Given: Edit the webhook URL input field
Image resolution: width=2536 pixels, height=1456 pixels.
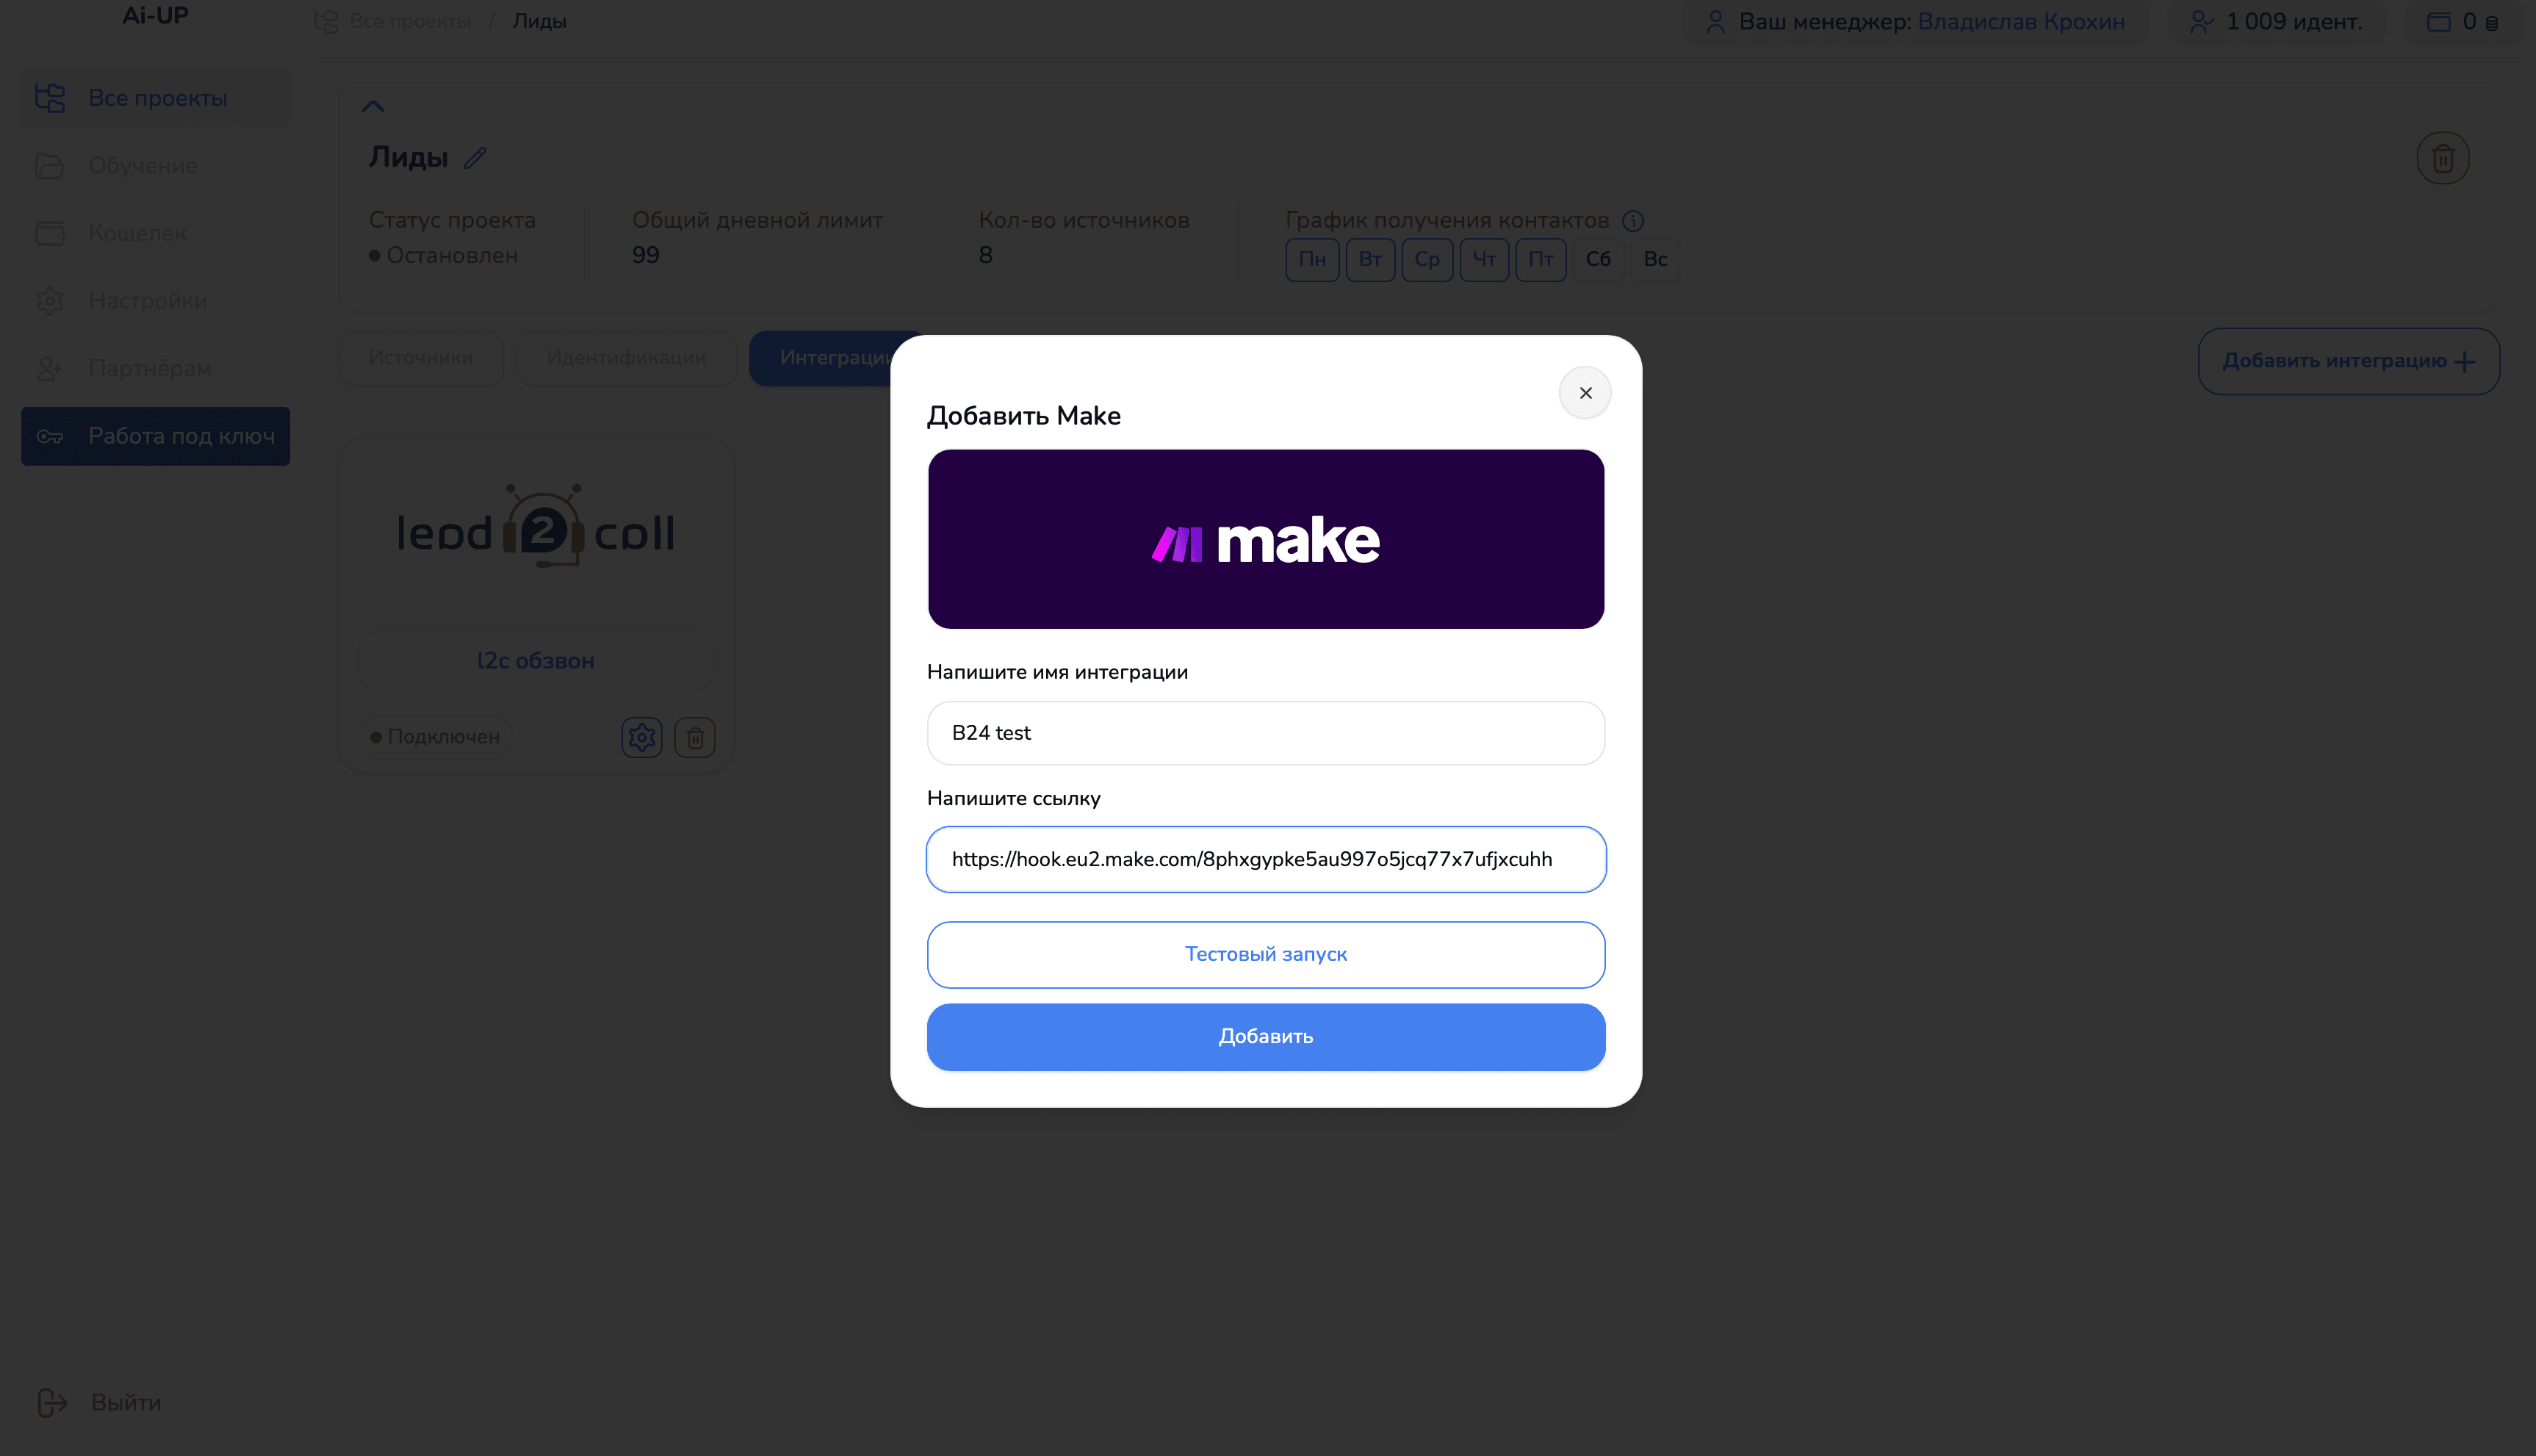Looking at the screenshot, I should [1265, 859].
